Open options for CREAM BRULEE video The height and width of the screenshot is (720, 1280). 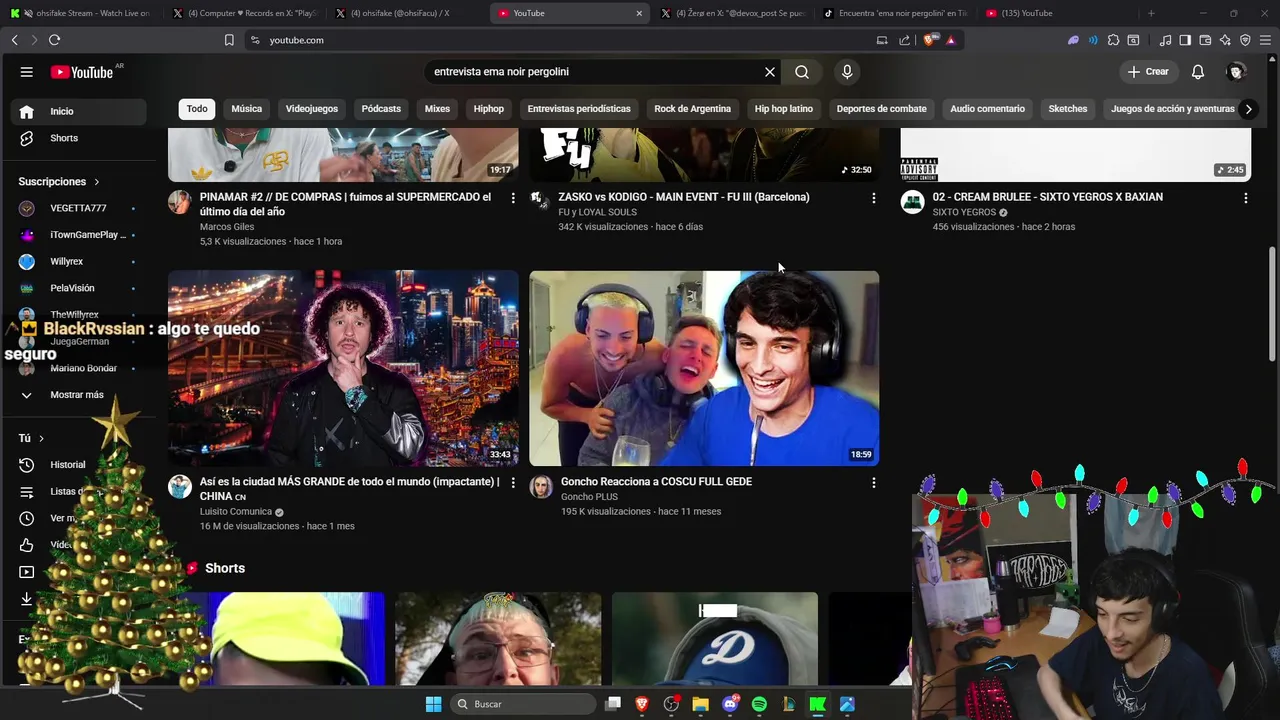coord(1245,198)
